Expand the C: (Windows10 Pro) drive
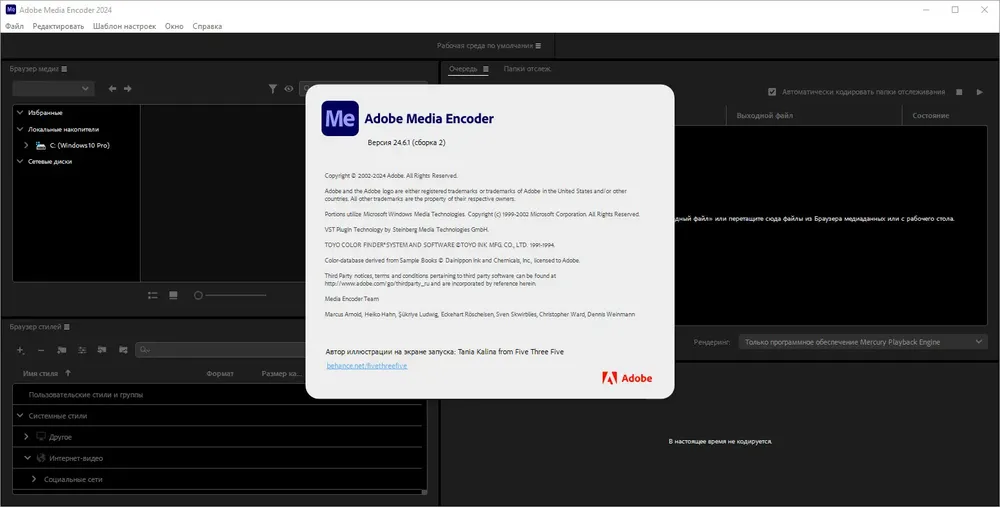The height and width of the screenshot is (507, 1000). coord(26,145)
